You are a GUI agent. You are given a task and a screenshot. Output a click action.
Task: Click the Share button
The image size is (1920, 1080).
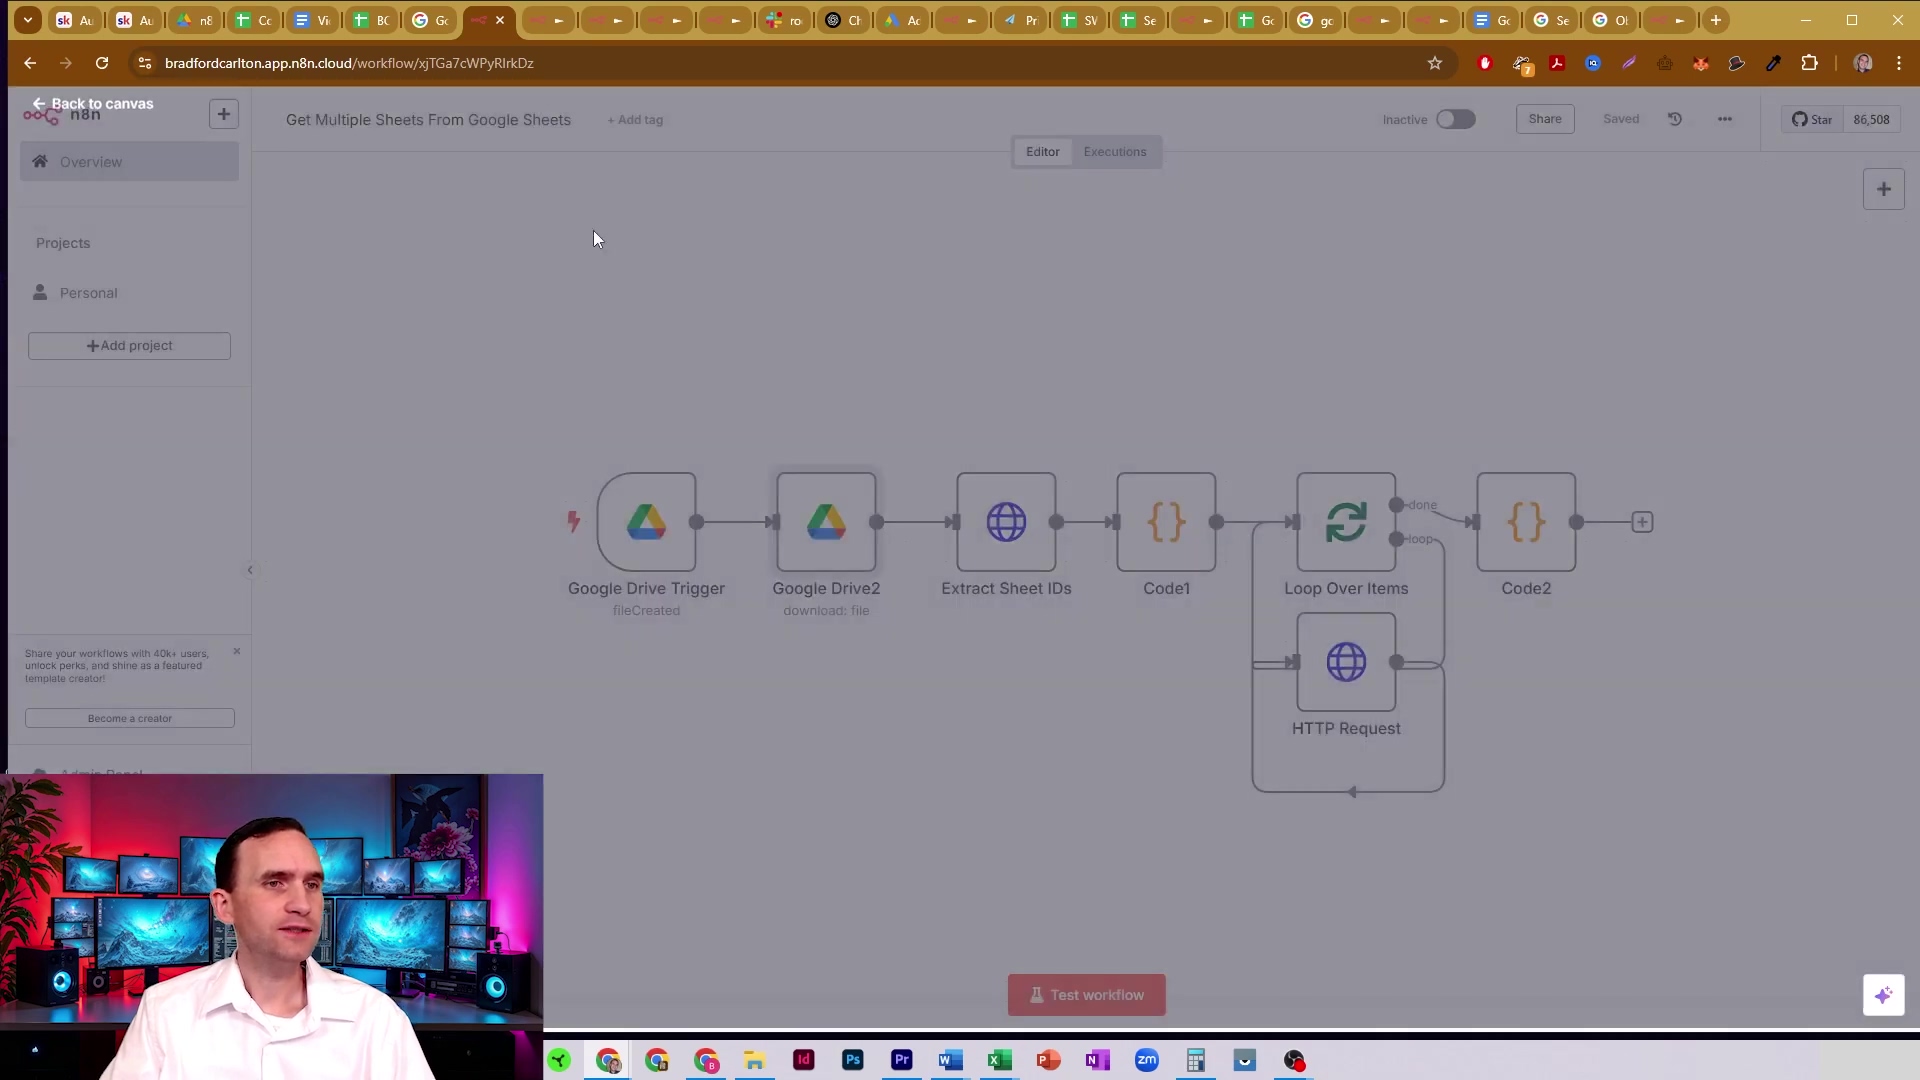pyautogui.click(x=1544, y=119)
